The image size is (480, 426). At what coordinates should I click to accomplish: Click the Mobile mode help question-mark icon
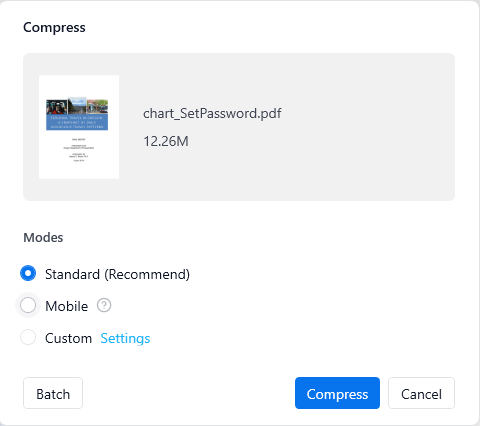(x=104, y=305)
